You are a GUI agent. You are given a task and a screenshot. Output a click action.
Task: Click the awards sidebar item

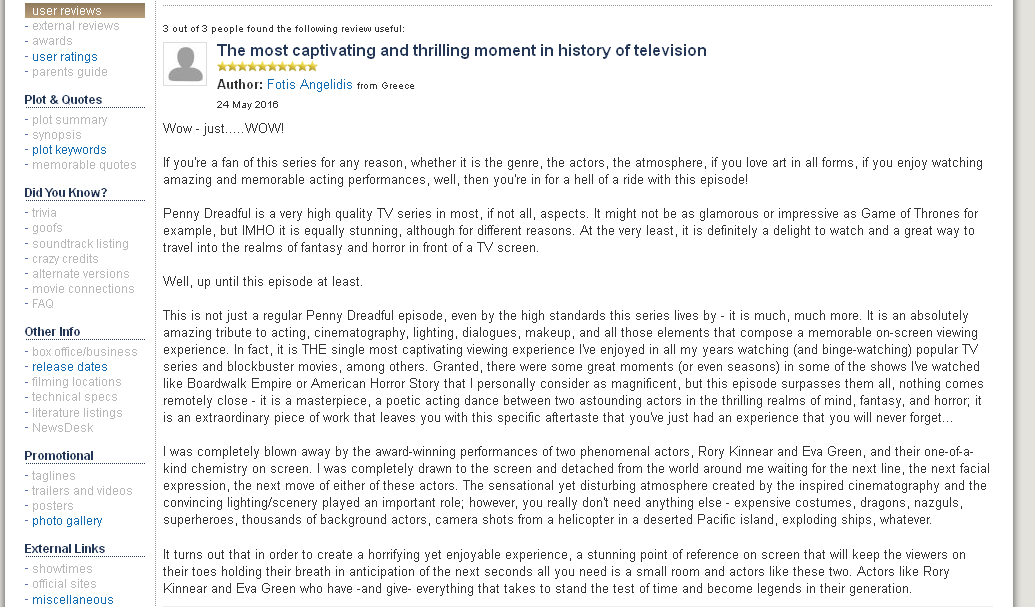pyautogui.click(x=52, y=41)
